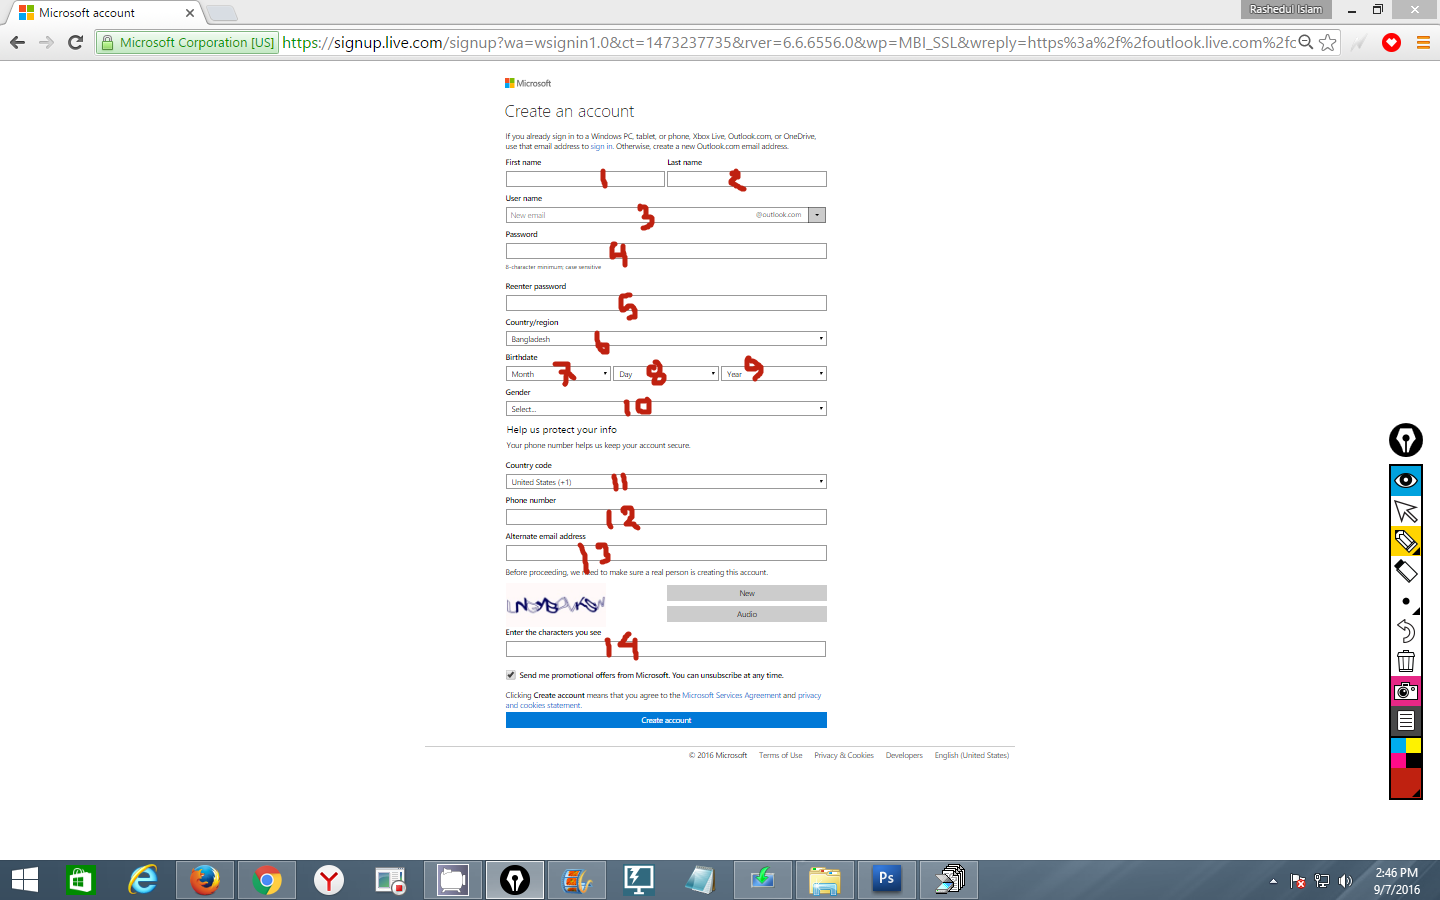Open the birthdate Day dropdown
This screenshot has height=900, width=1440.
[666, 374]
